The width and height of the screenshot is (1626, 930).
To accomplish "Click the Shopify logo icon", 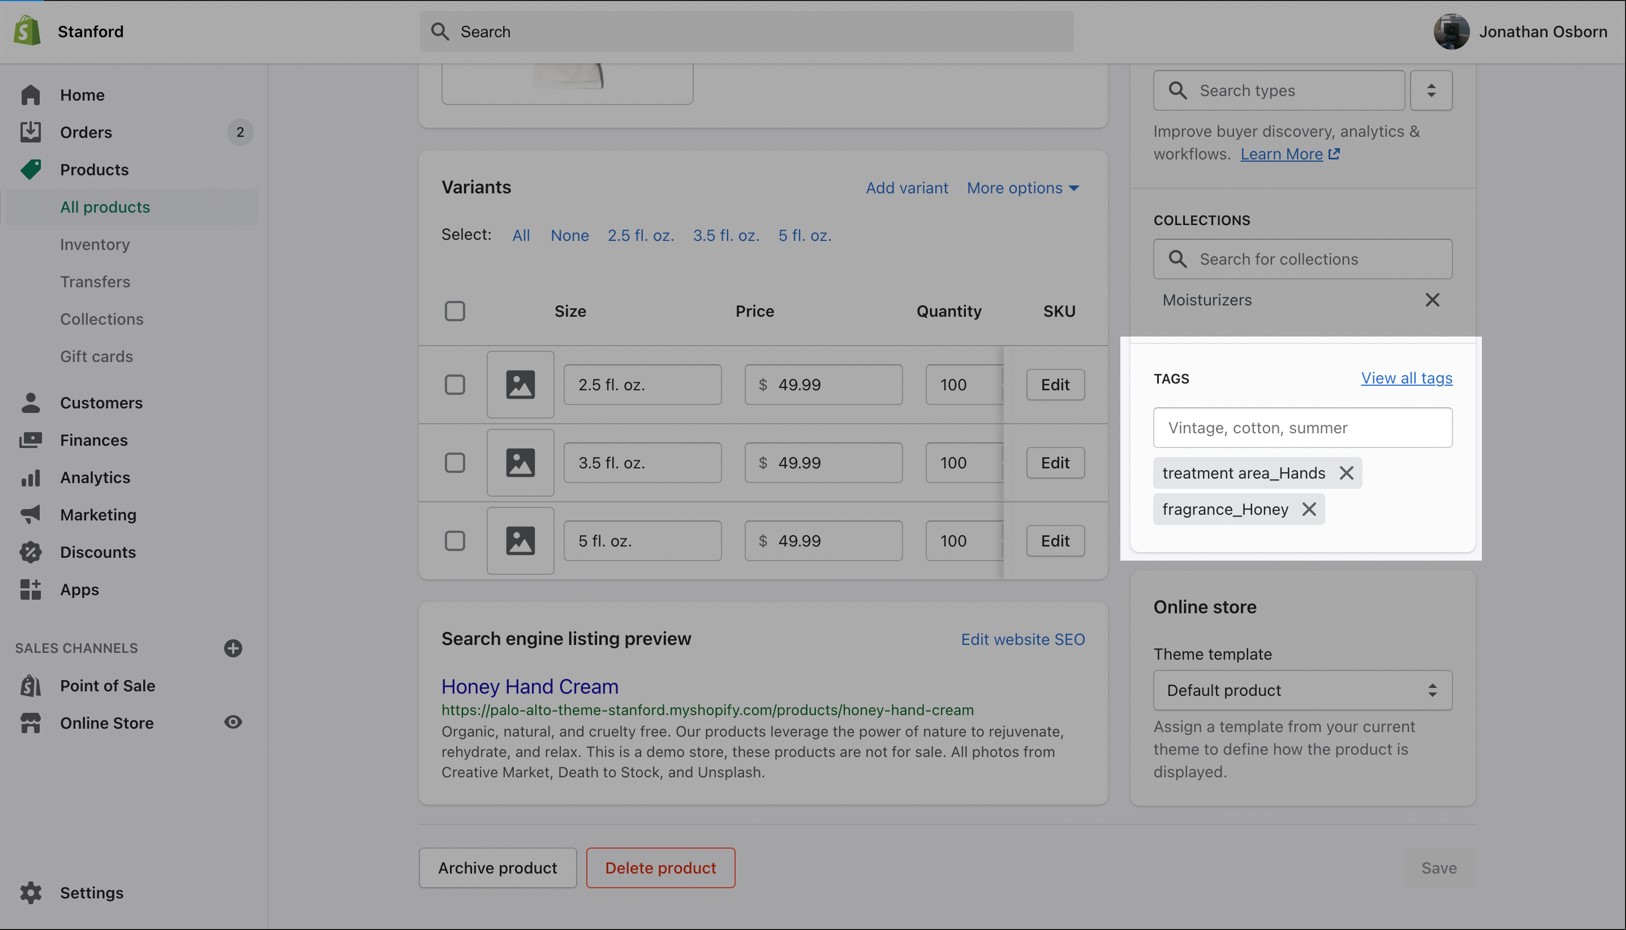I will click(x=27, y=31).
